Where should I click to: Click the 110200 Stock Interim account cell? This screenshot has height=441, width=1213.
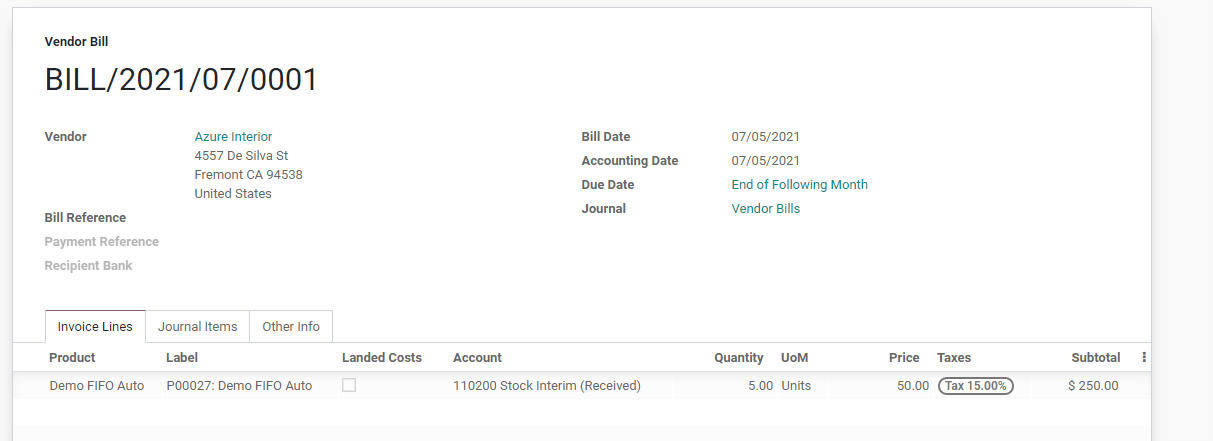pyautogui.click(x=546, y=386)
